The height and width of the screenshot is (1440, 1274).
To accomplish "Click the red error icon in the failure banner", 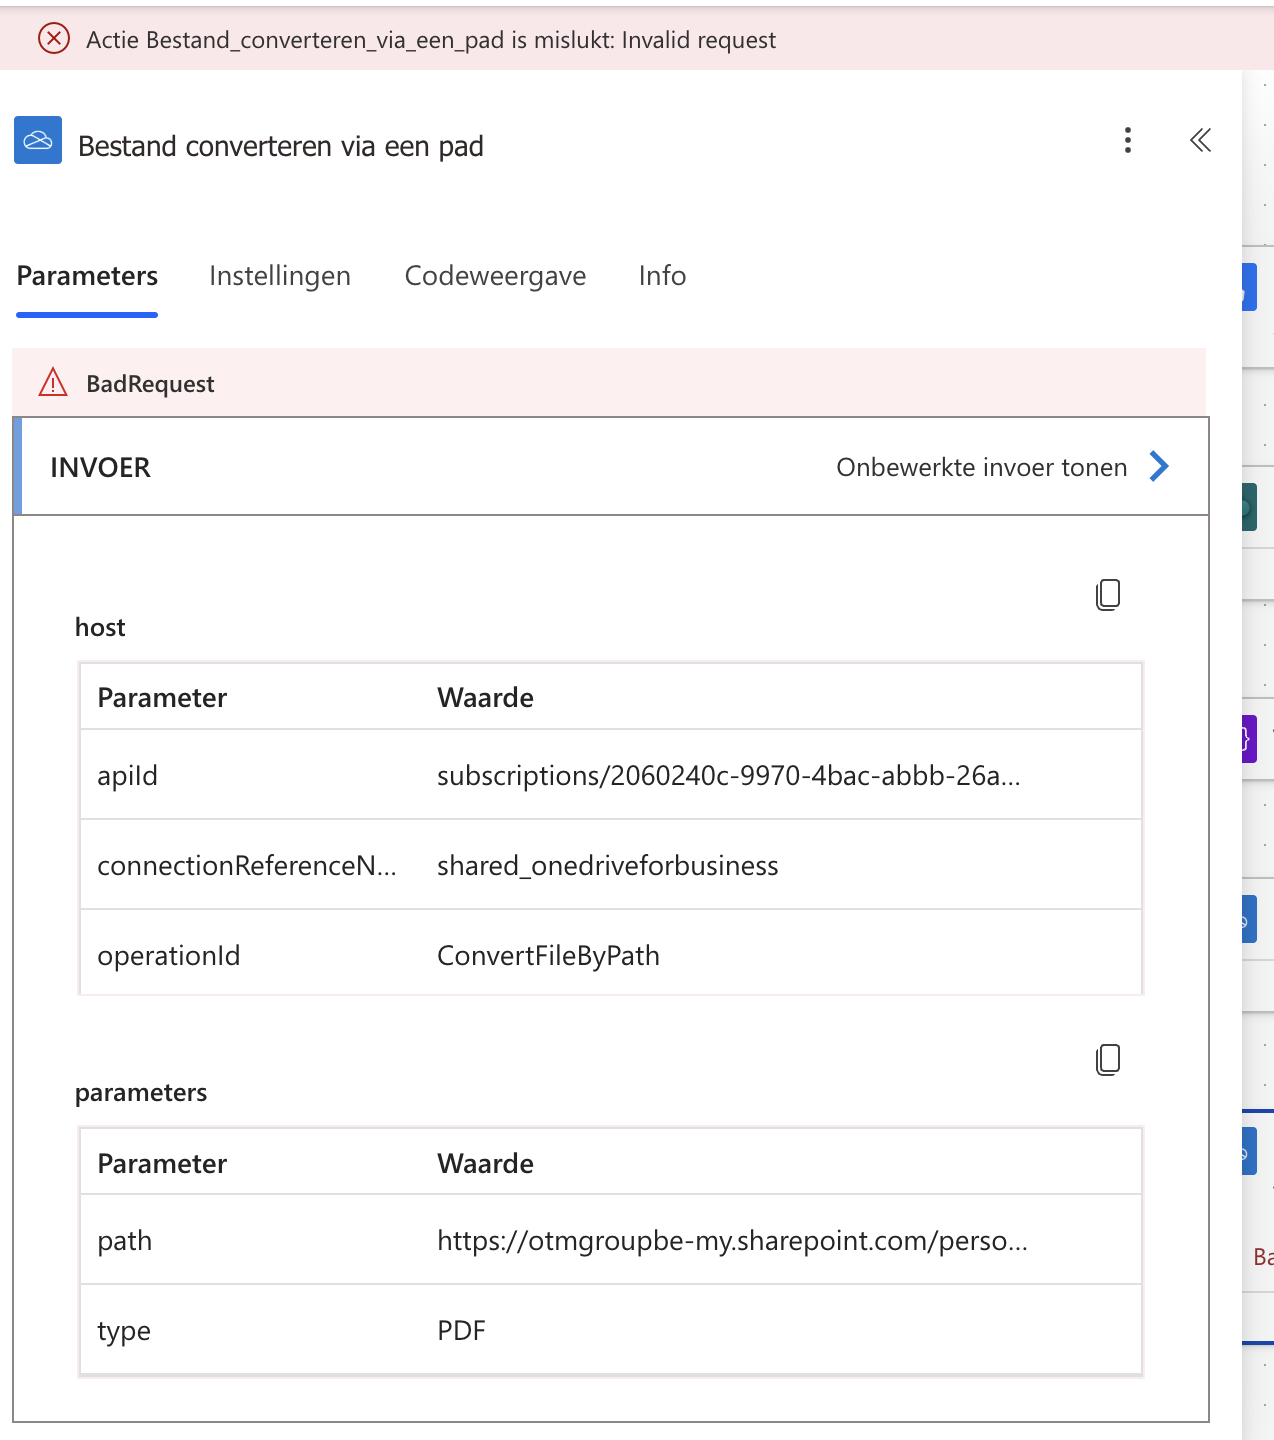I will point(54,39).
